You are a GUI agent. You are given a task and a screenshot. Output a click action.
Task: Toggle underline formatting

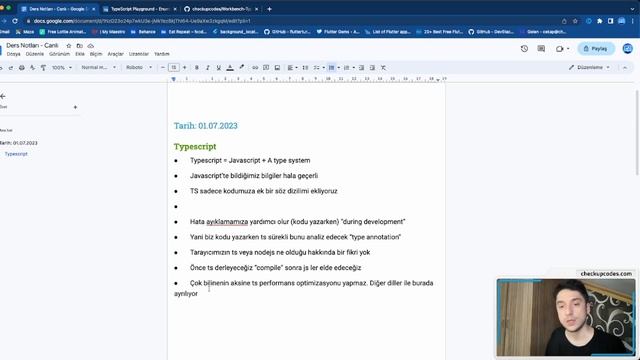point(218,68)
